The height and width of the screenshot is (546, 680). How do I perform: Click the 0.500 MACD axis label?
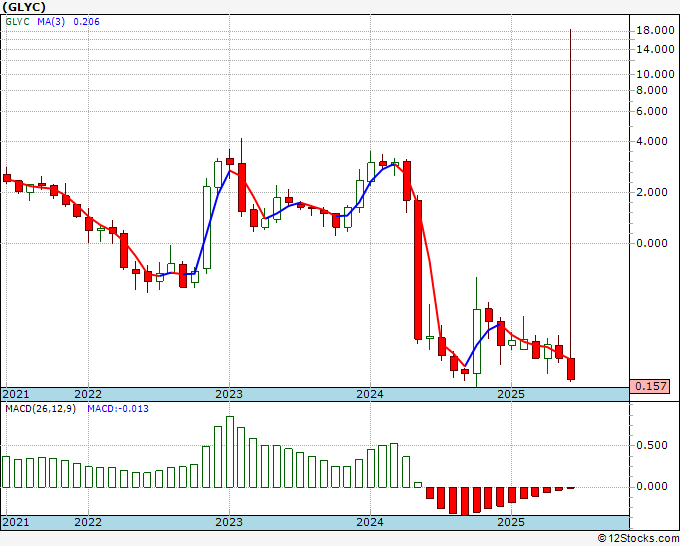click(652, 445)
